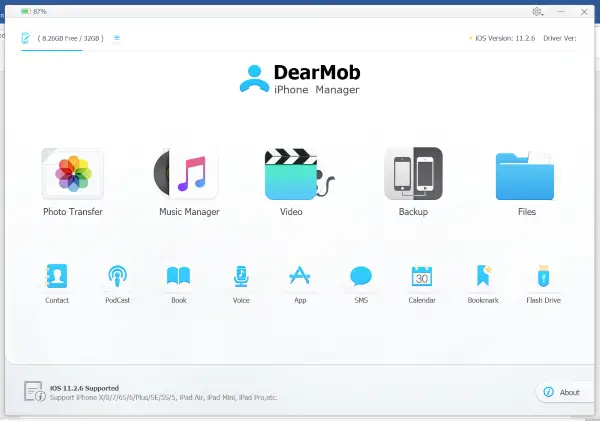The image size is (600, 421).
Task: Click the DearMob iPhone Manager logo
Action: [x=300, y=79]
